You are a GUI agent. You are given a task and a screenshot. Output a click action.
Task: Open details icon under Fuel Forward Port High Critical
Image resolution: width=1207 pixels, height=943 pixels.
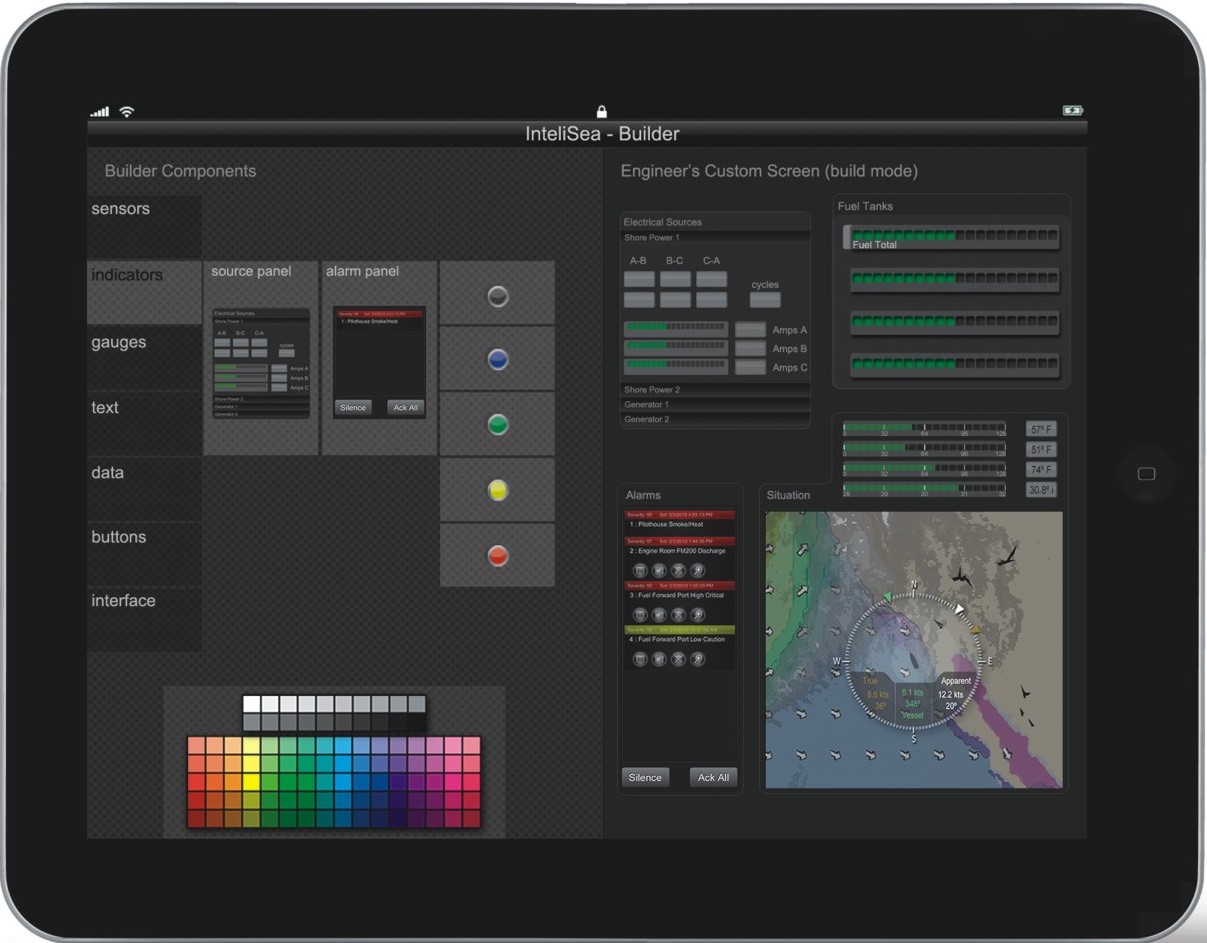(x=640, y=614)
